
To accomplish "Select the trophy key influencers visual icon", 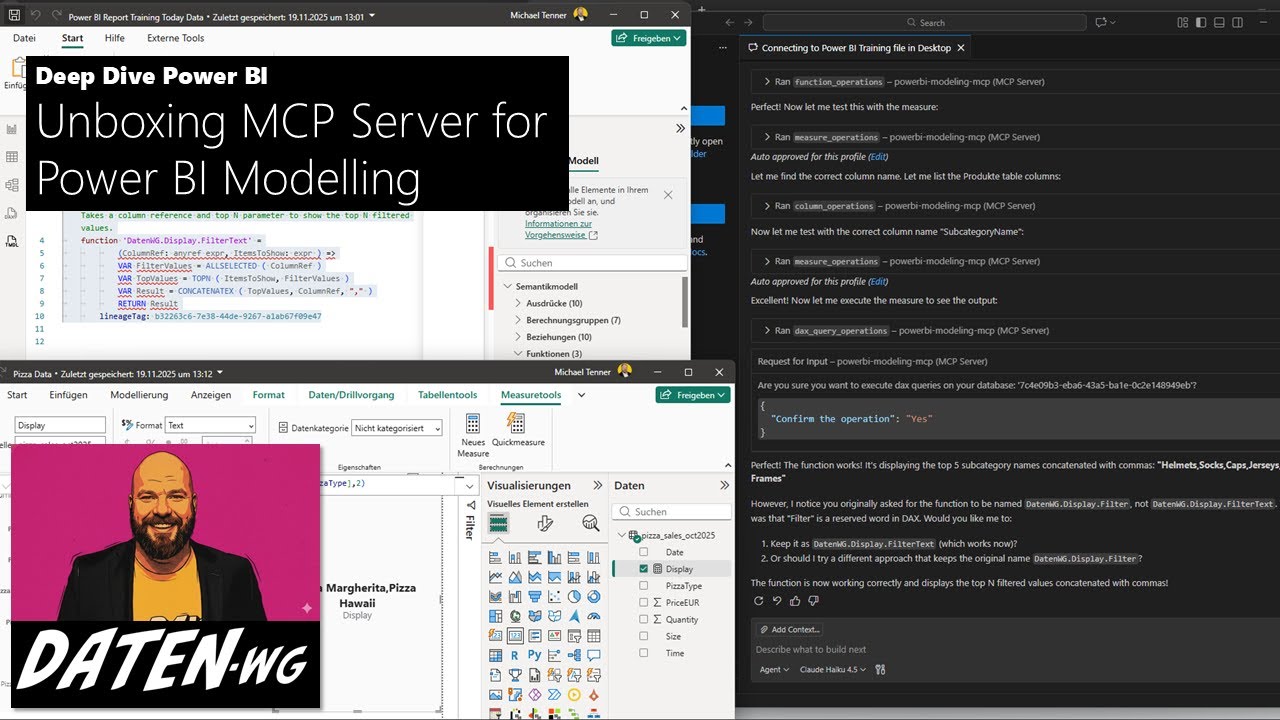I will pyautogui.click(x=515, y=675).
